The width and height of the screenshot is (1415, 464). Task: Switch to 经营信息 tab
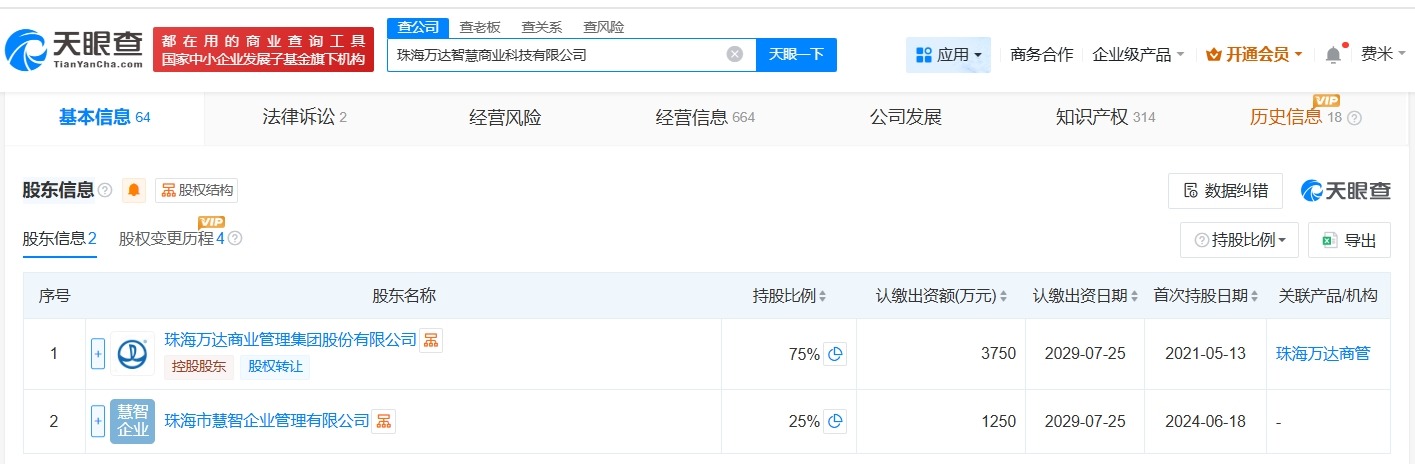pyautogui.click(x=705, y=118)
